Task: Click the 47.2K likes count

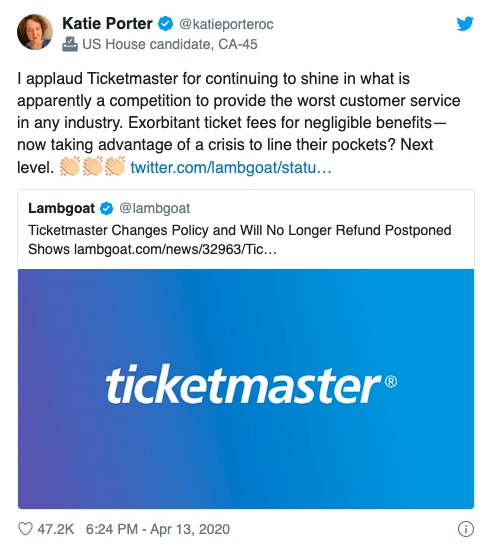Action: [x=55, y=529]
